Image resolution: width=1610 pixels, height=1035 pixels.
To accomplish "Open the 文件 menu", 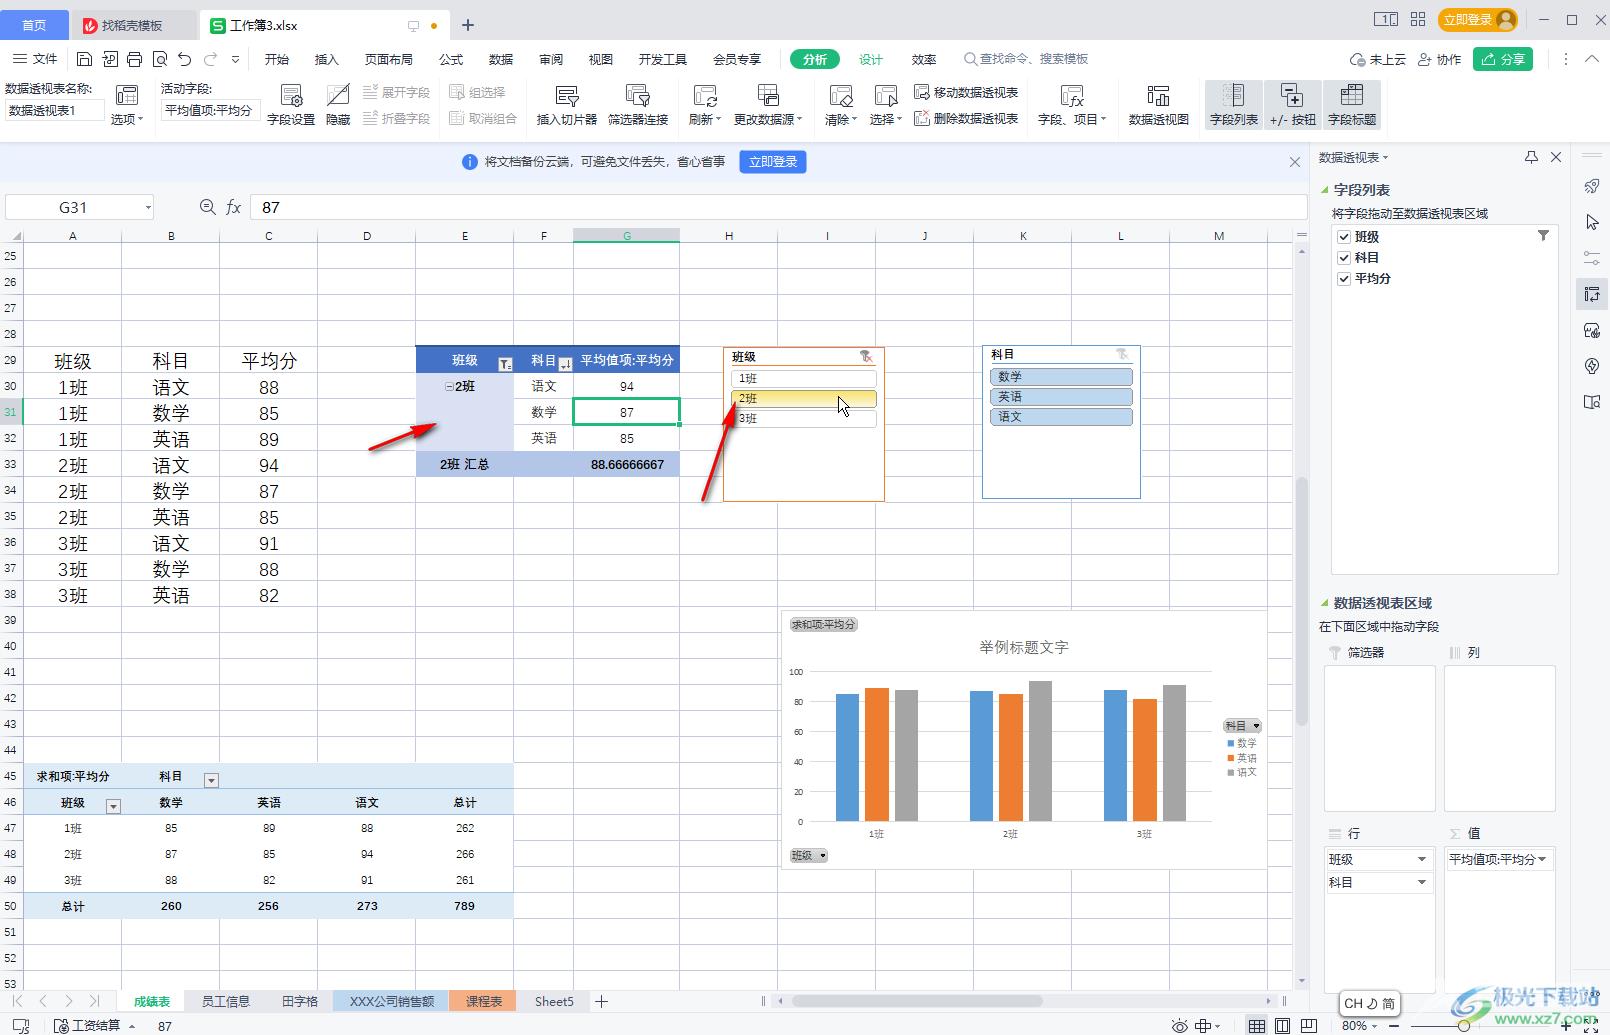I will pos(36,59).
